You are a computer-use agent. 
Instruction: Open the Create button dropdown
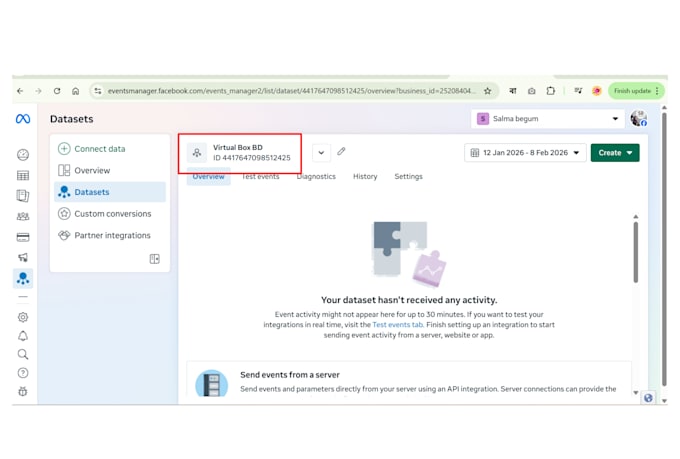click(x=615, y=153)
